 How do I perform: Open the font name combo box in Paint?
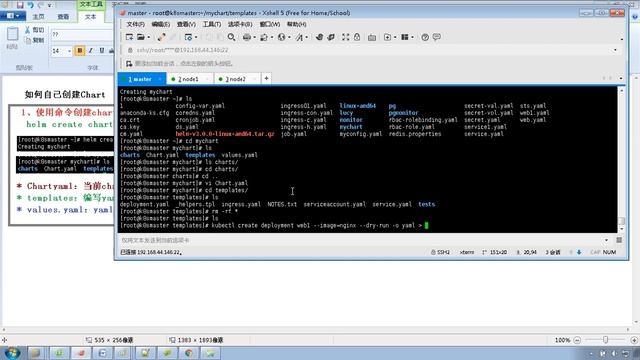(82, 35)
